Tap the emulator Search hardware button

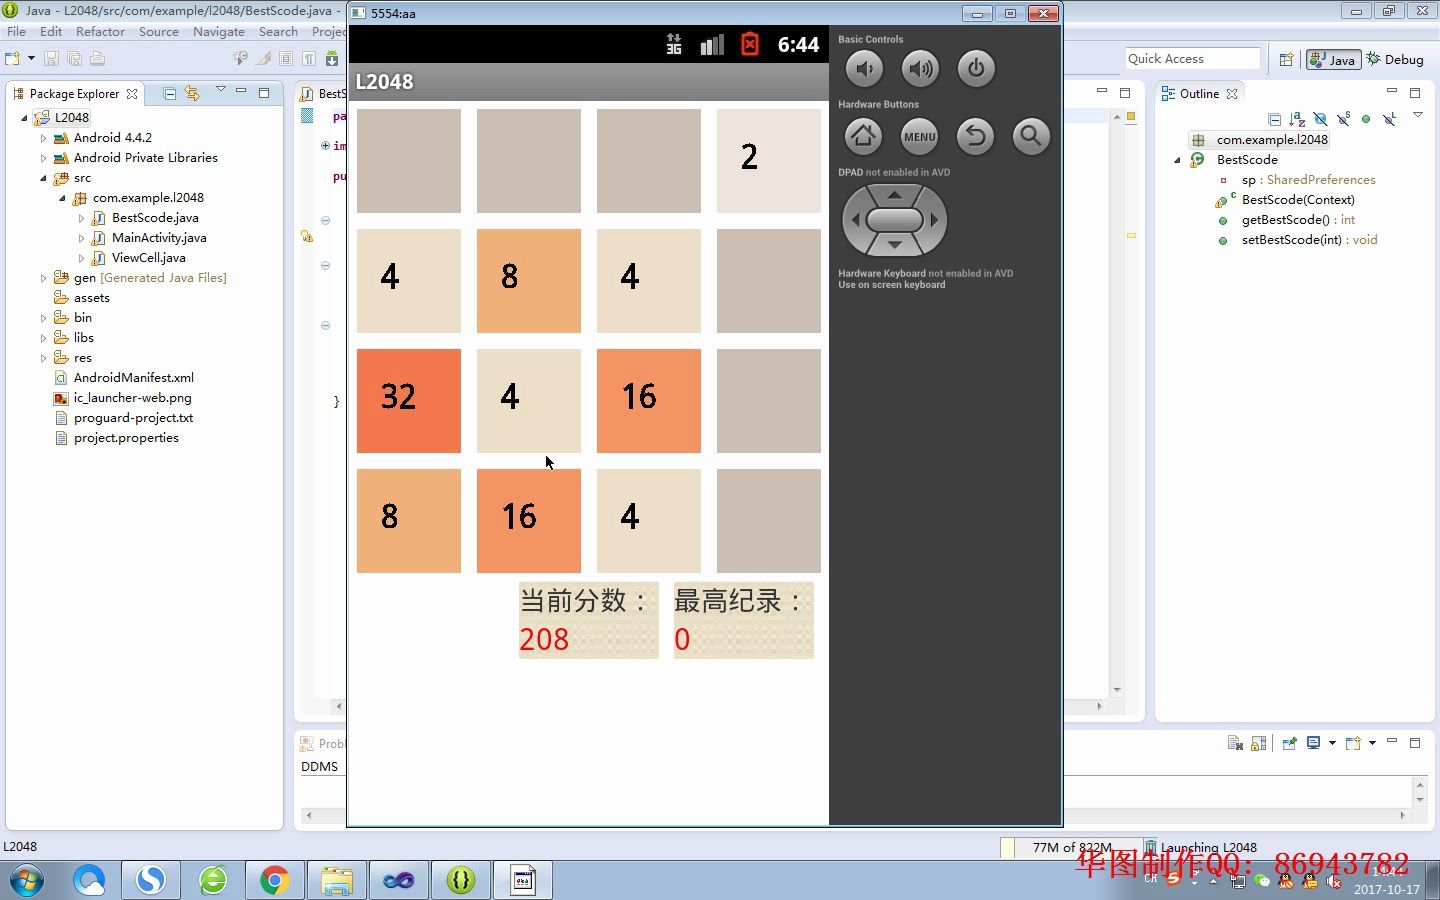click(1030, 136)
